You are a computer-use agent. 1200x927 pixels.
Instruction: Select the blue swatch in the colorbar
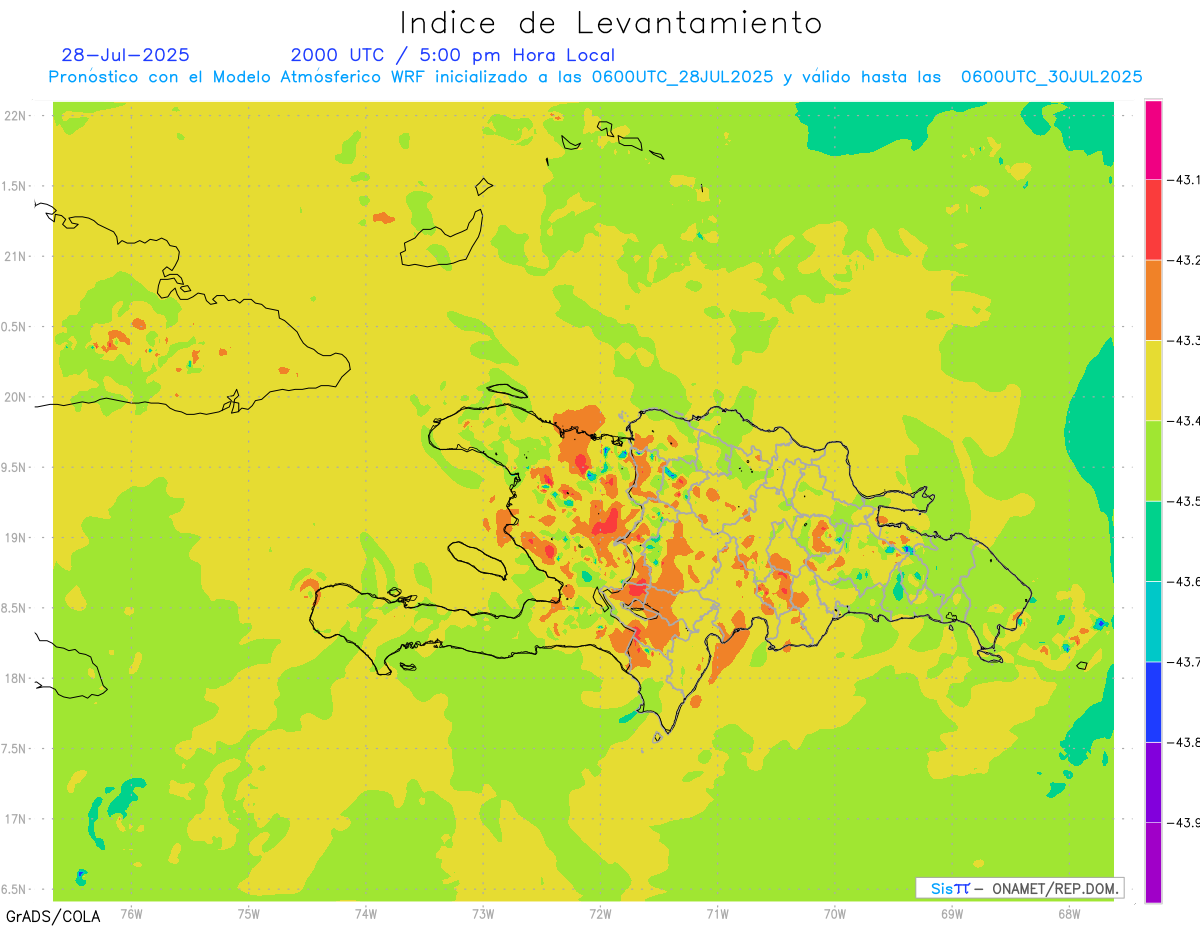(x=1153, y=702)
